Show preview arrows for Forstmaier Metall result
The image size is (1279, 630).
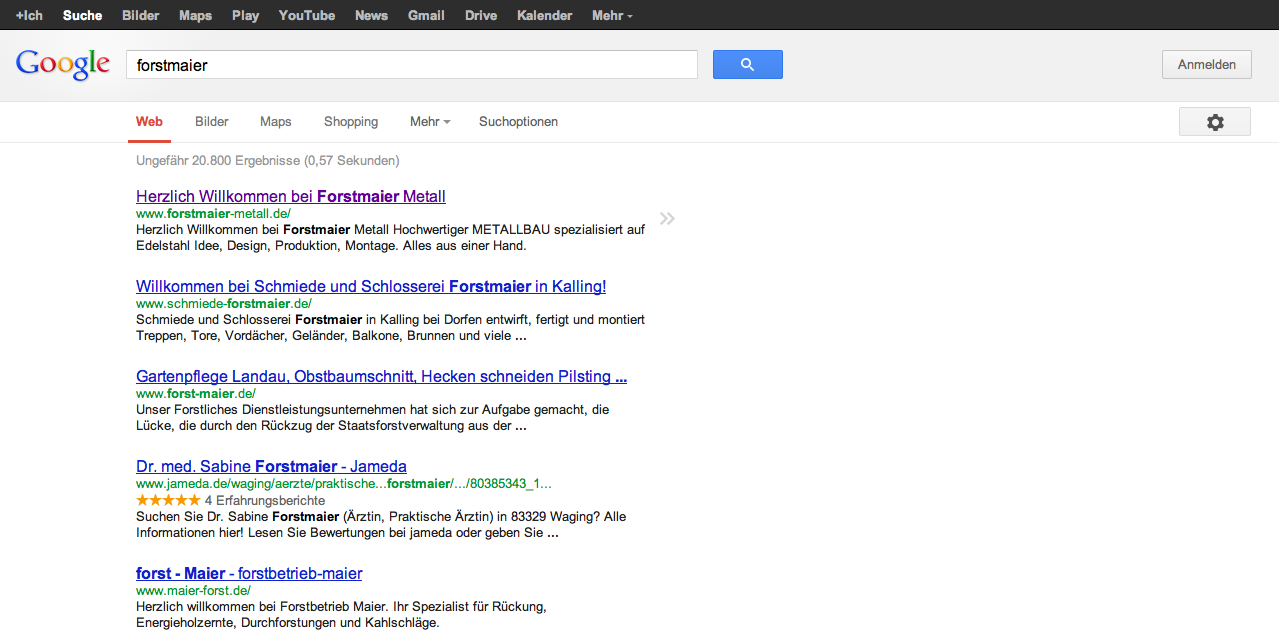pyautogui.click(x=667, y=219)
